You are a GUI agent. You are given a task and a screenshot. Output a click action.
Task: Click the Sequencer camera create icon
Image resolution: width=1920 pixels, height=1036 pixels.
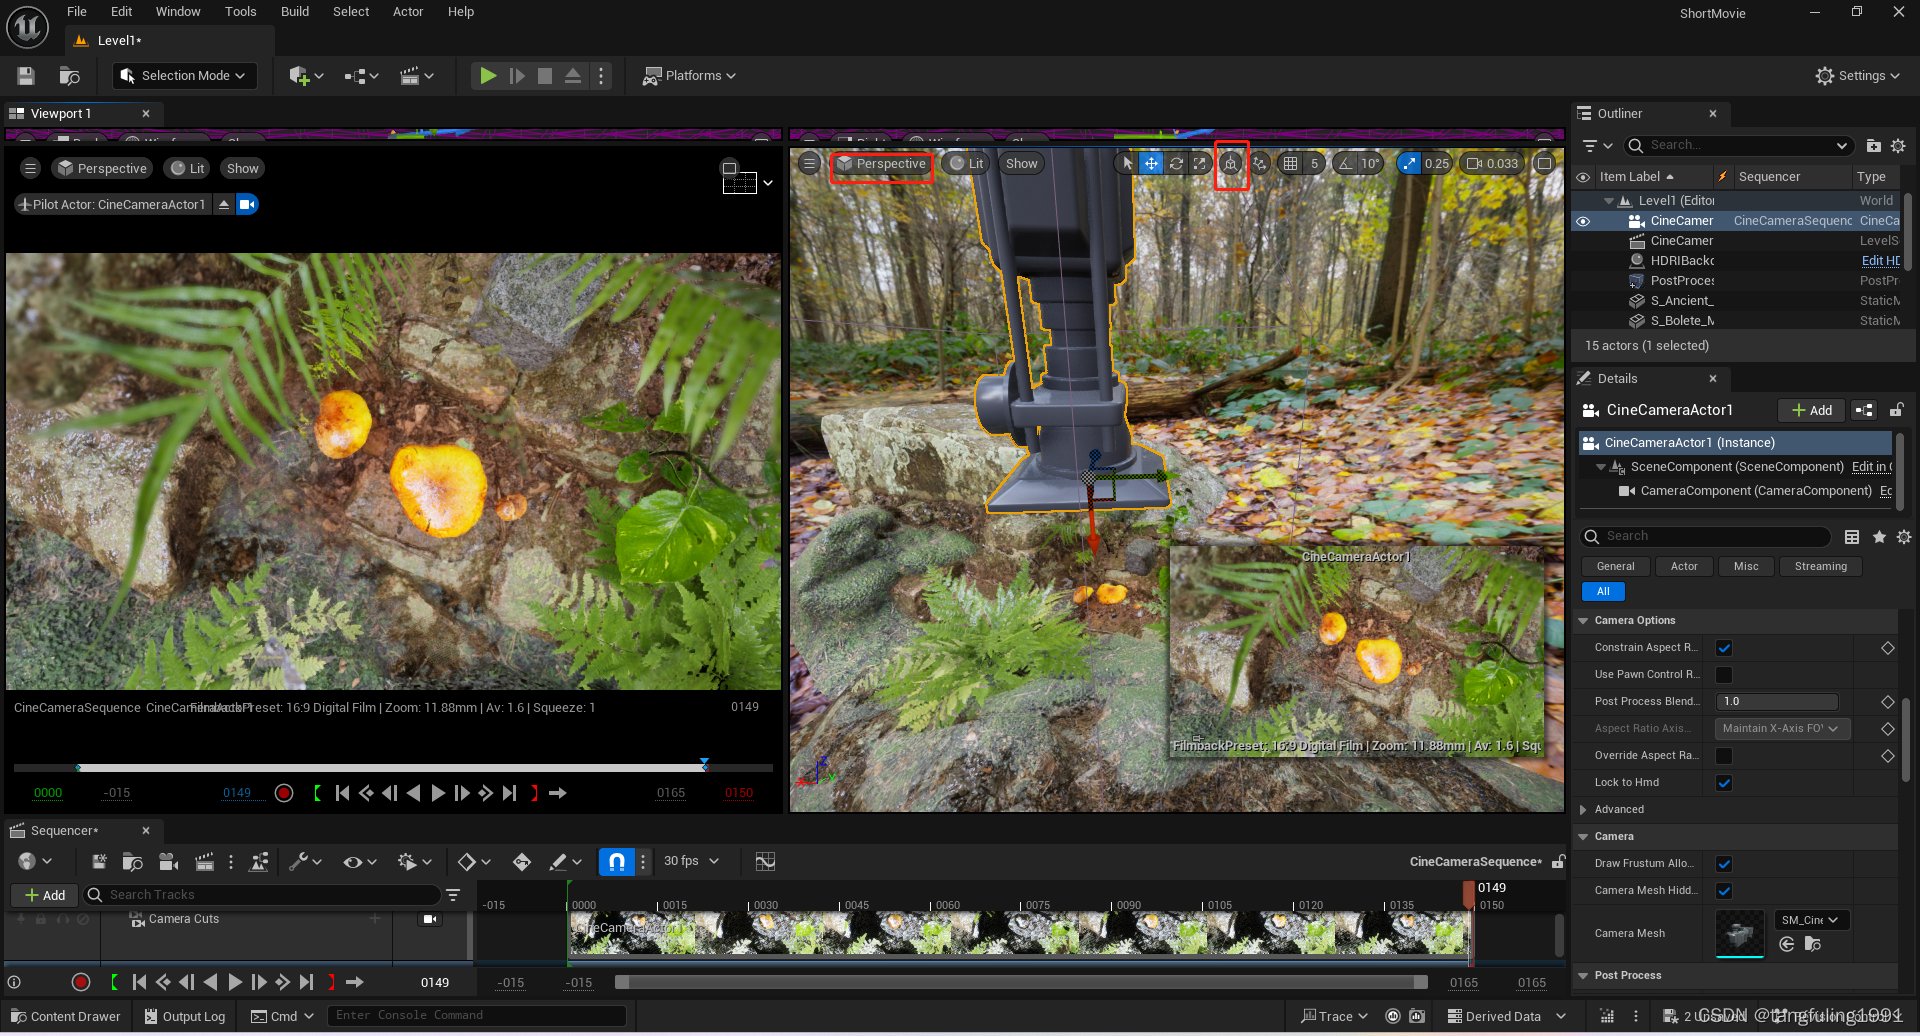click(169, 861)
